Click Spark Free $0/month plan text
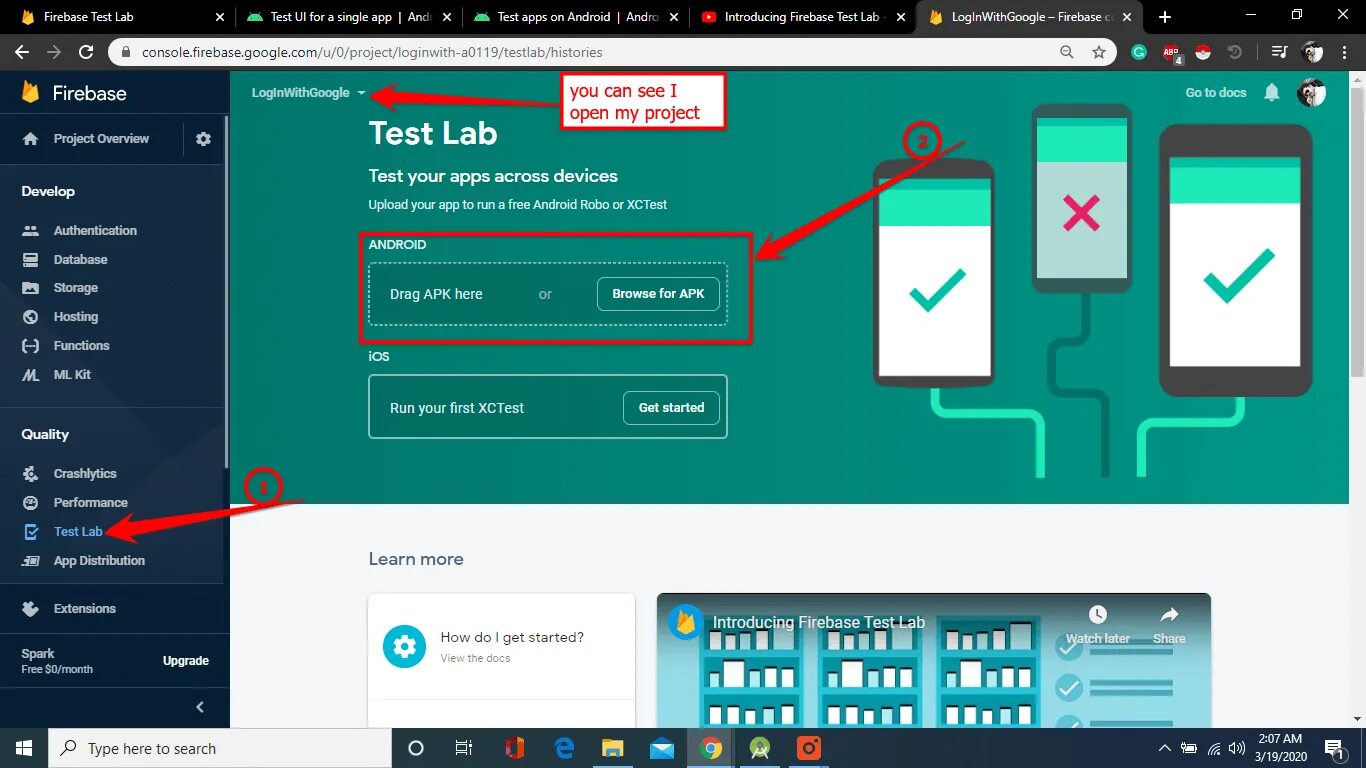1366x768 pixels. tap(57, 661)
